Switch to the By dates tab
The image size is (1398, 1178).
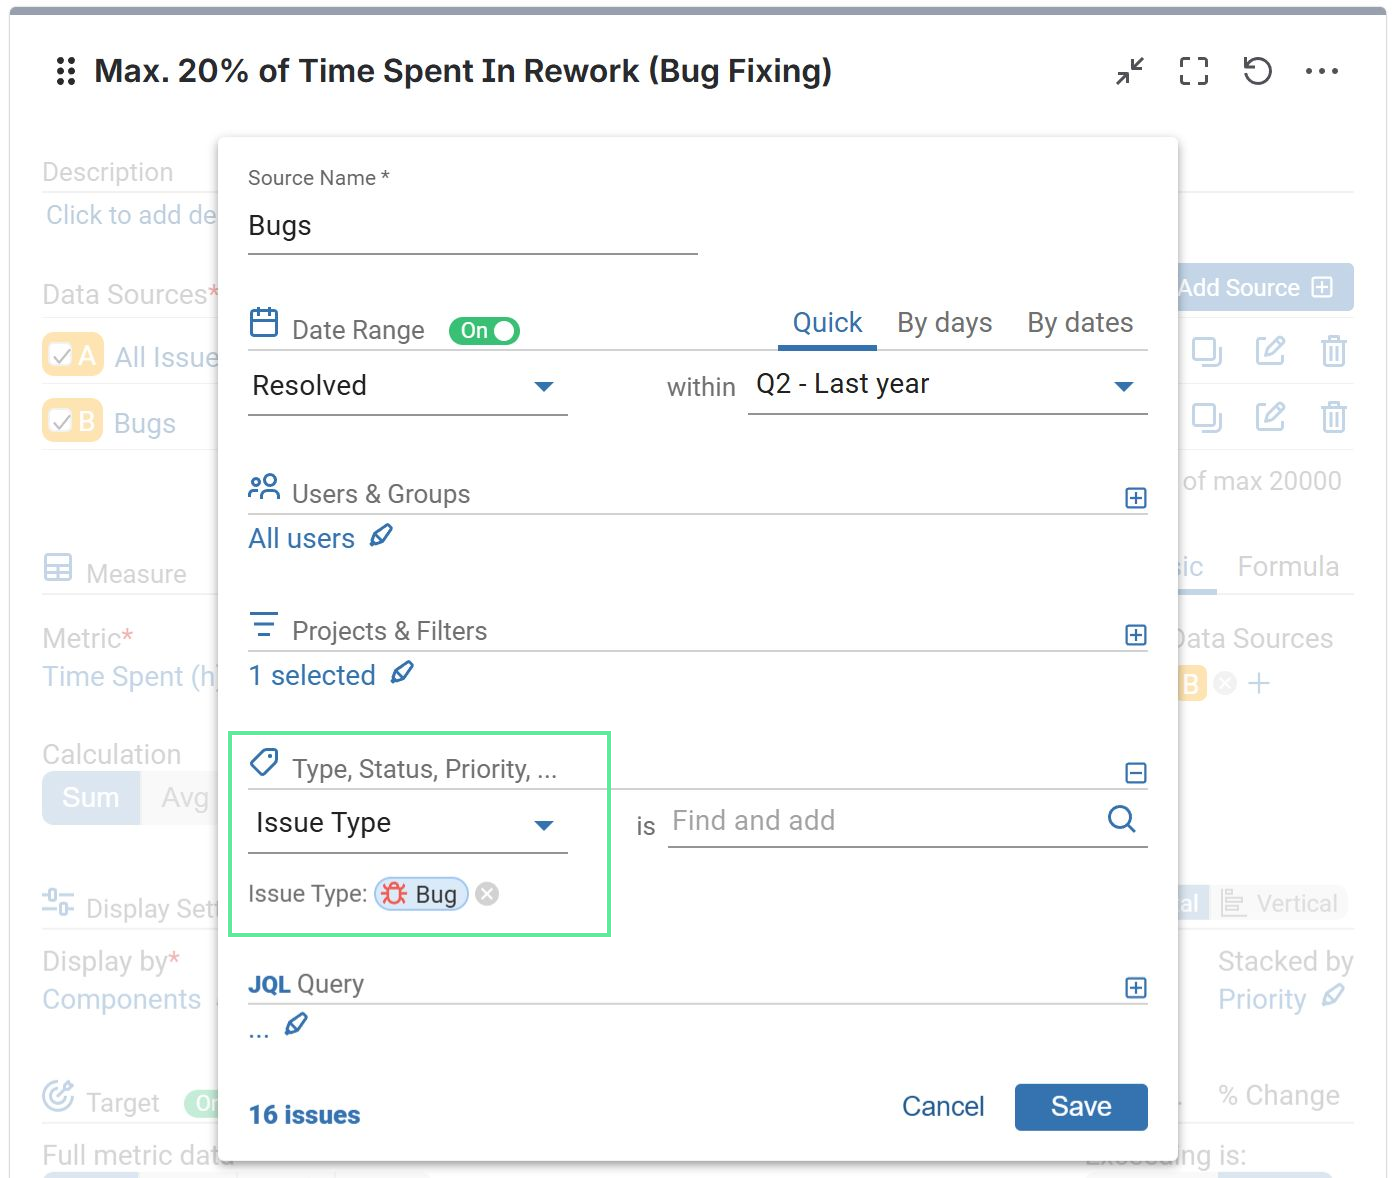click(1080, 323)
